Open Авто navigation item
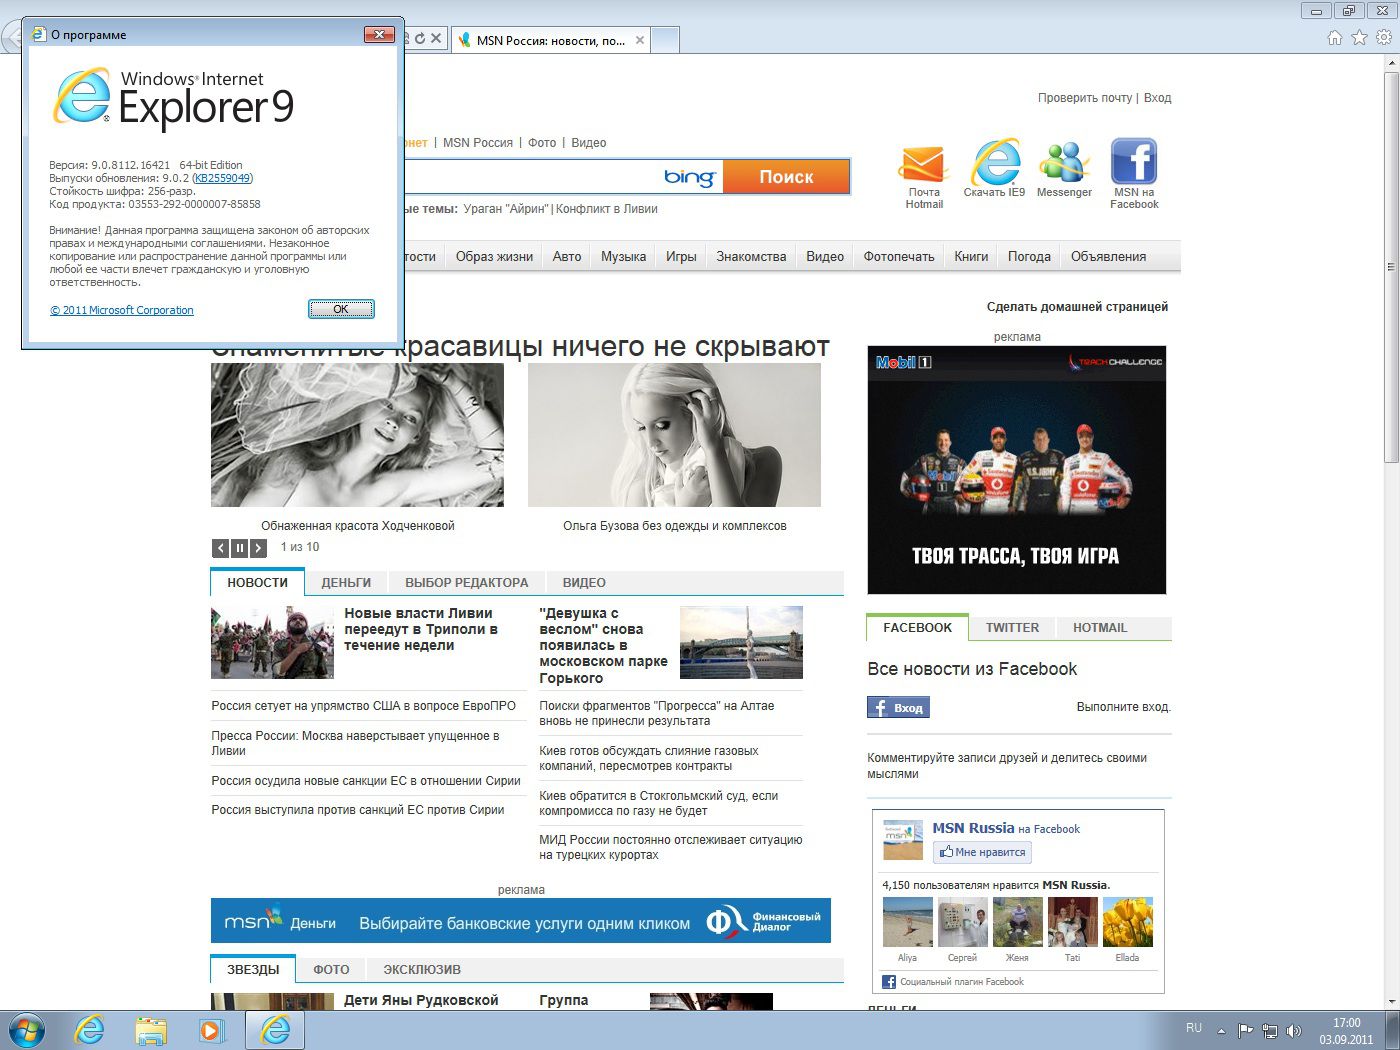This screenshot has width=1400, height=1050. tap(567, 257)
